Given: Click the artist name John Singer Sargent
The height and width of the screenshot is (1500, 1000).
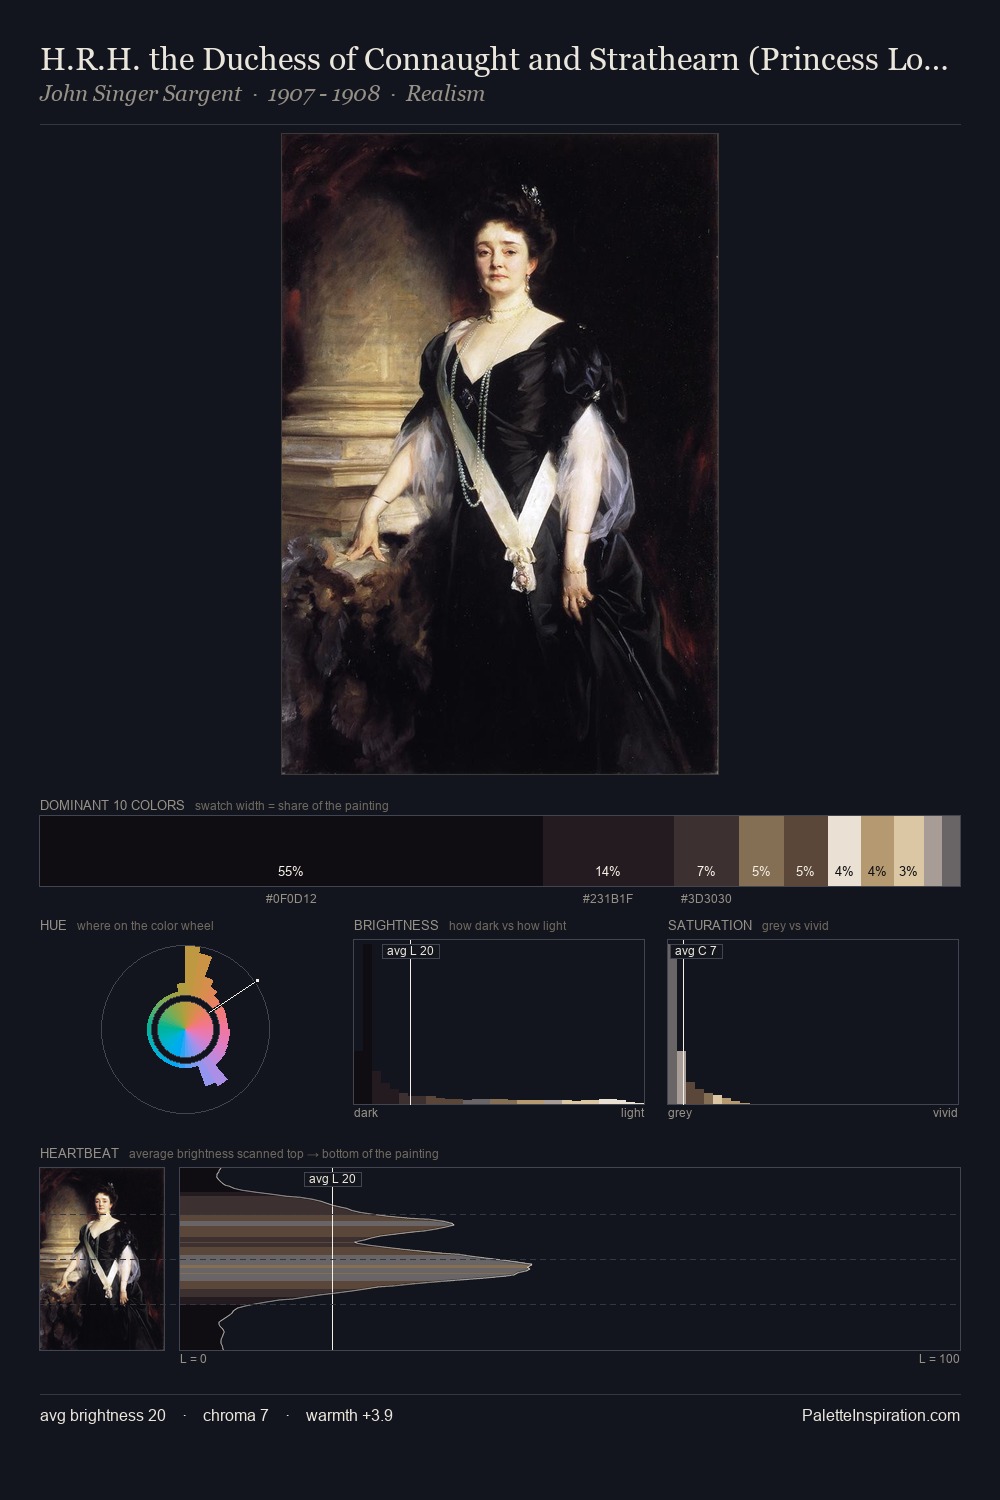Looking at the screenshot, I should coord(140,94).
